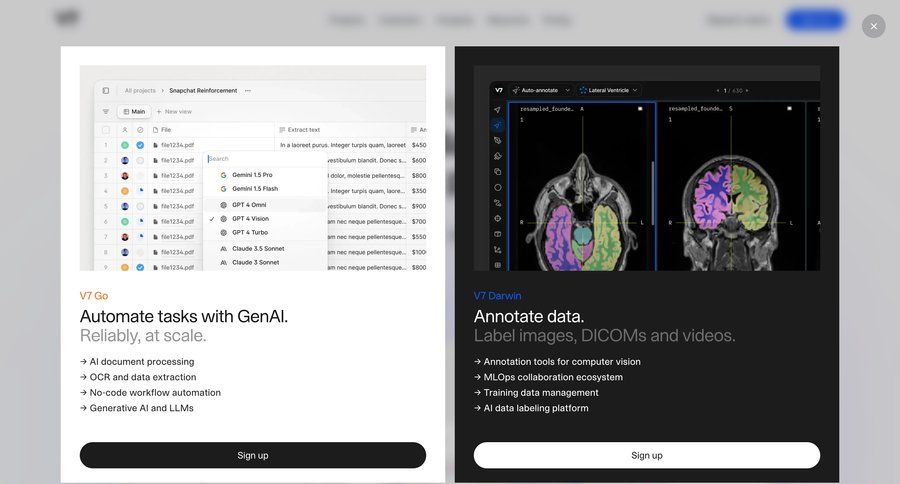Screen dimensions: 900x484
Task: Click the 'AI data labeling platform' line
Action: (531, 408)
